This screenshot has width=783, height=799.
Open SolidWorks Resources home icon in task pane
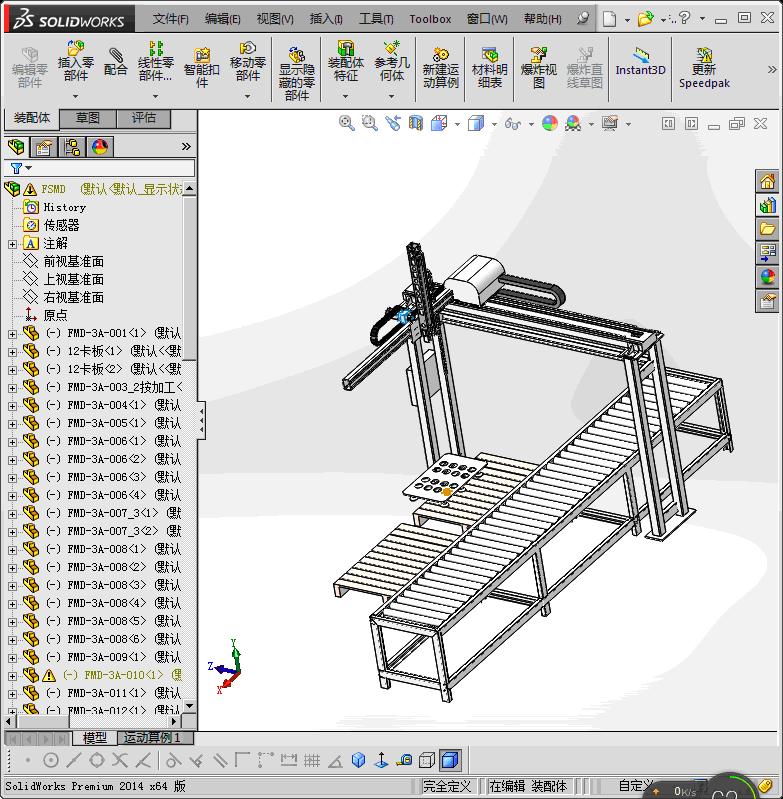767,181
